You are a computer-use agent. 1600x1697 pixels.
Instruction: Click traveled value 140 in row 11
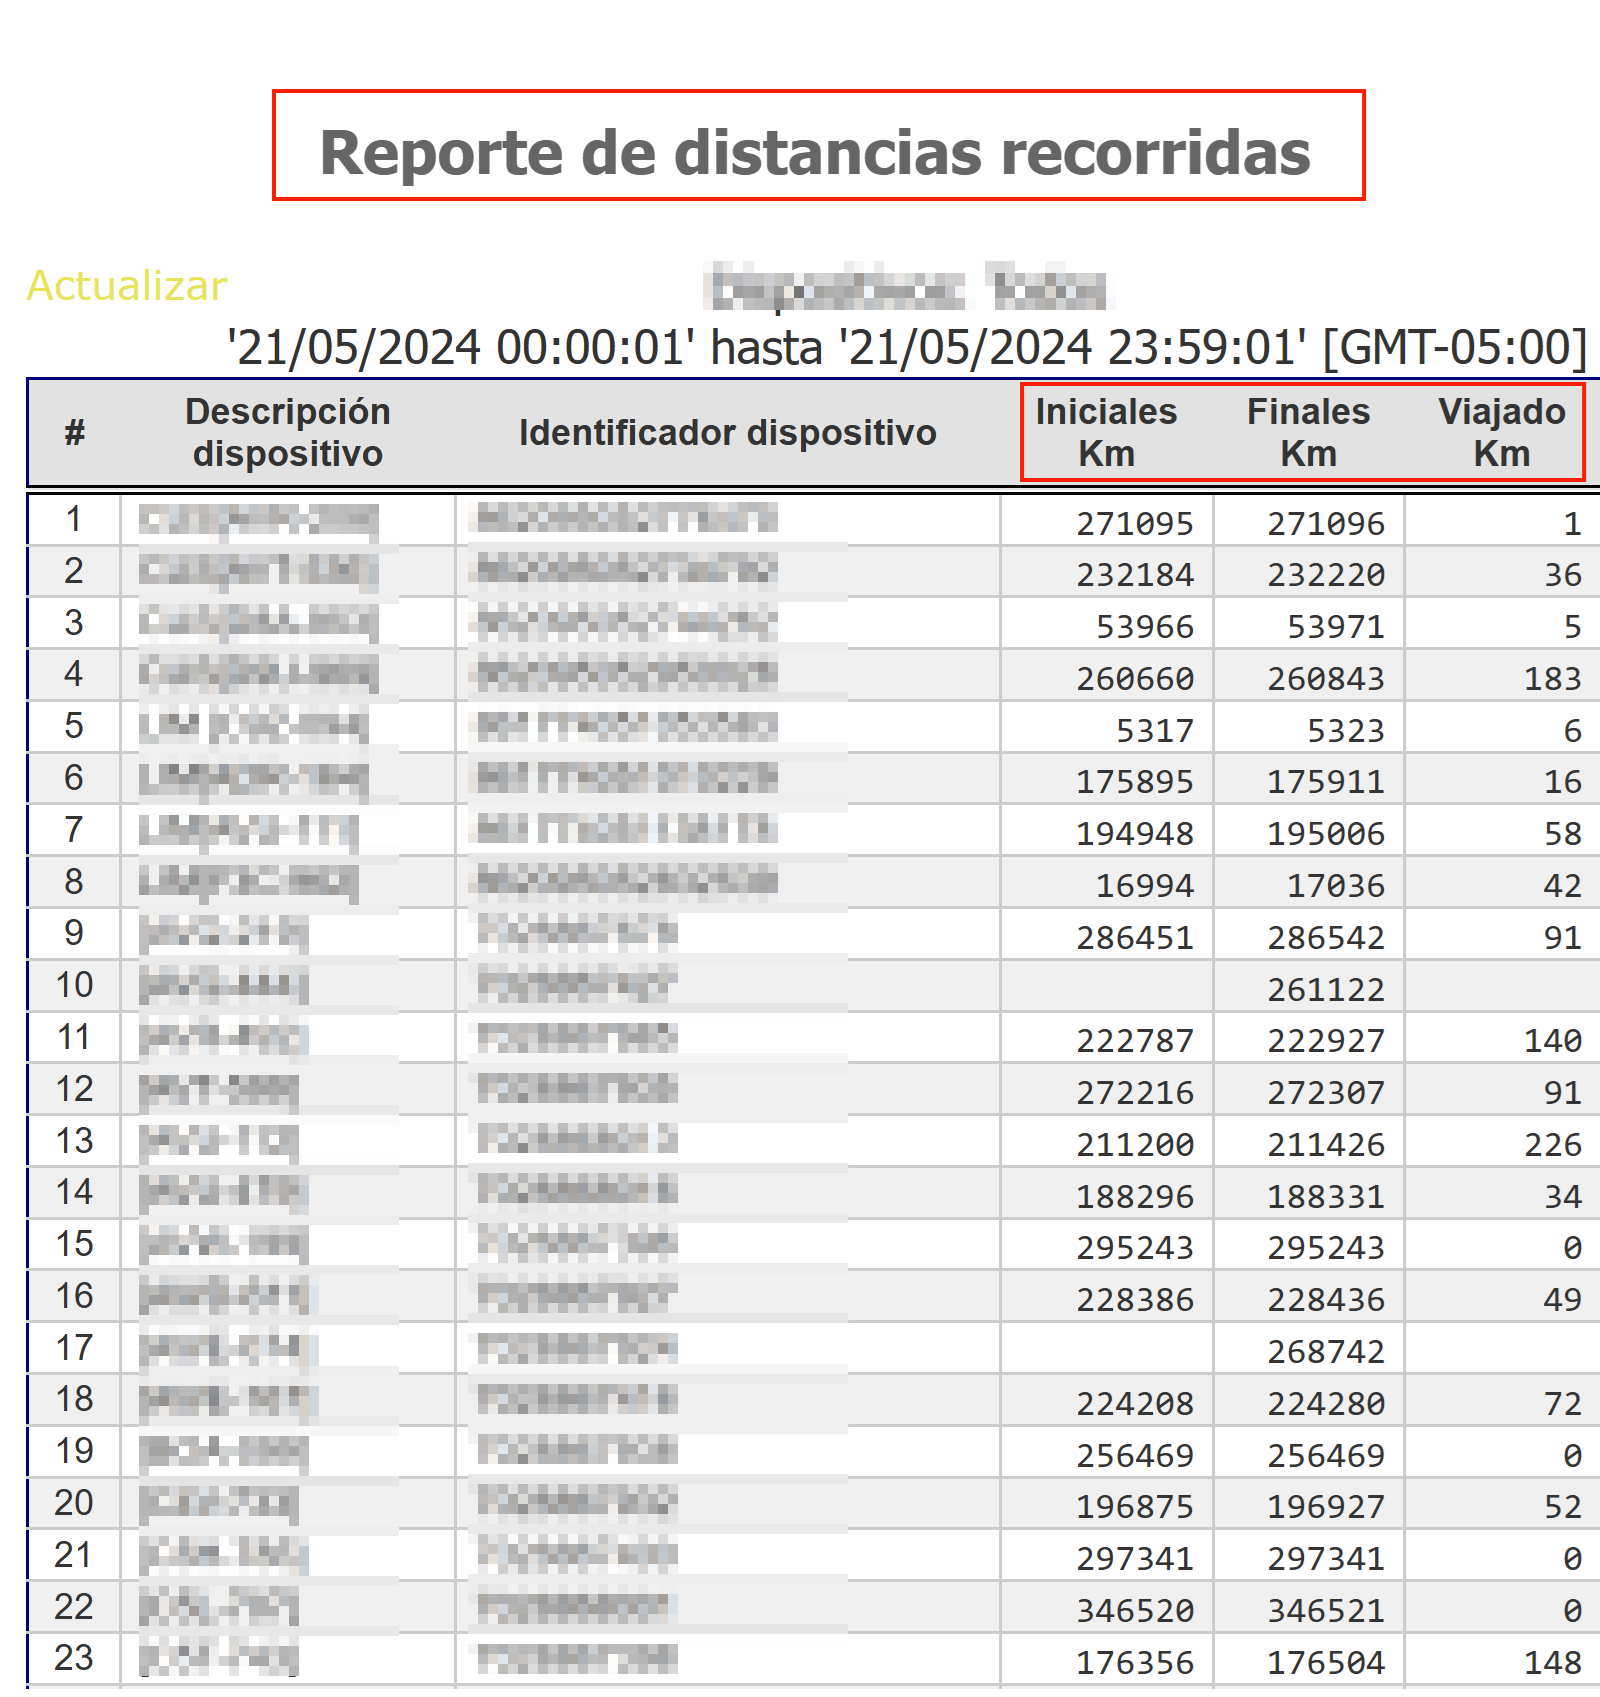pos(1551,1041)
